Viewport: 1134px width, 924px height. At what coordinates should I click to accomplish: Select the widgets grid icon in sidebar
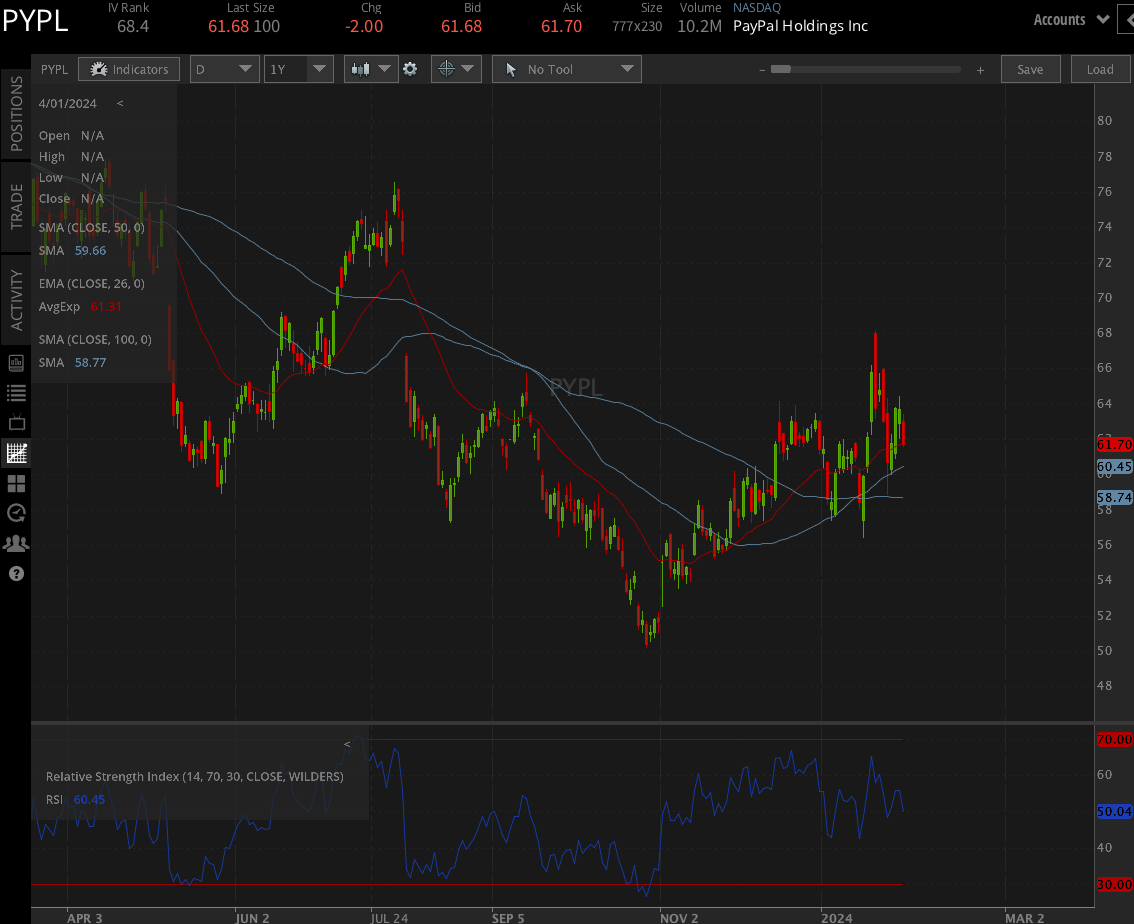point(16,483)
